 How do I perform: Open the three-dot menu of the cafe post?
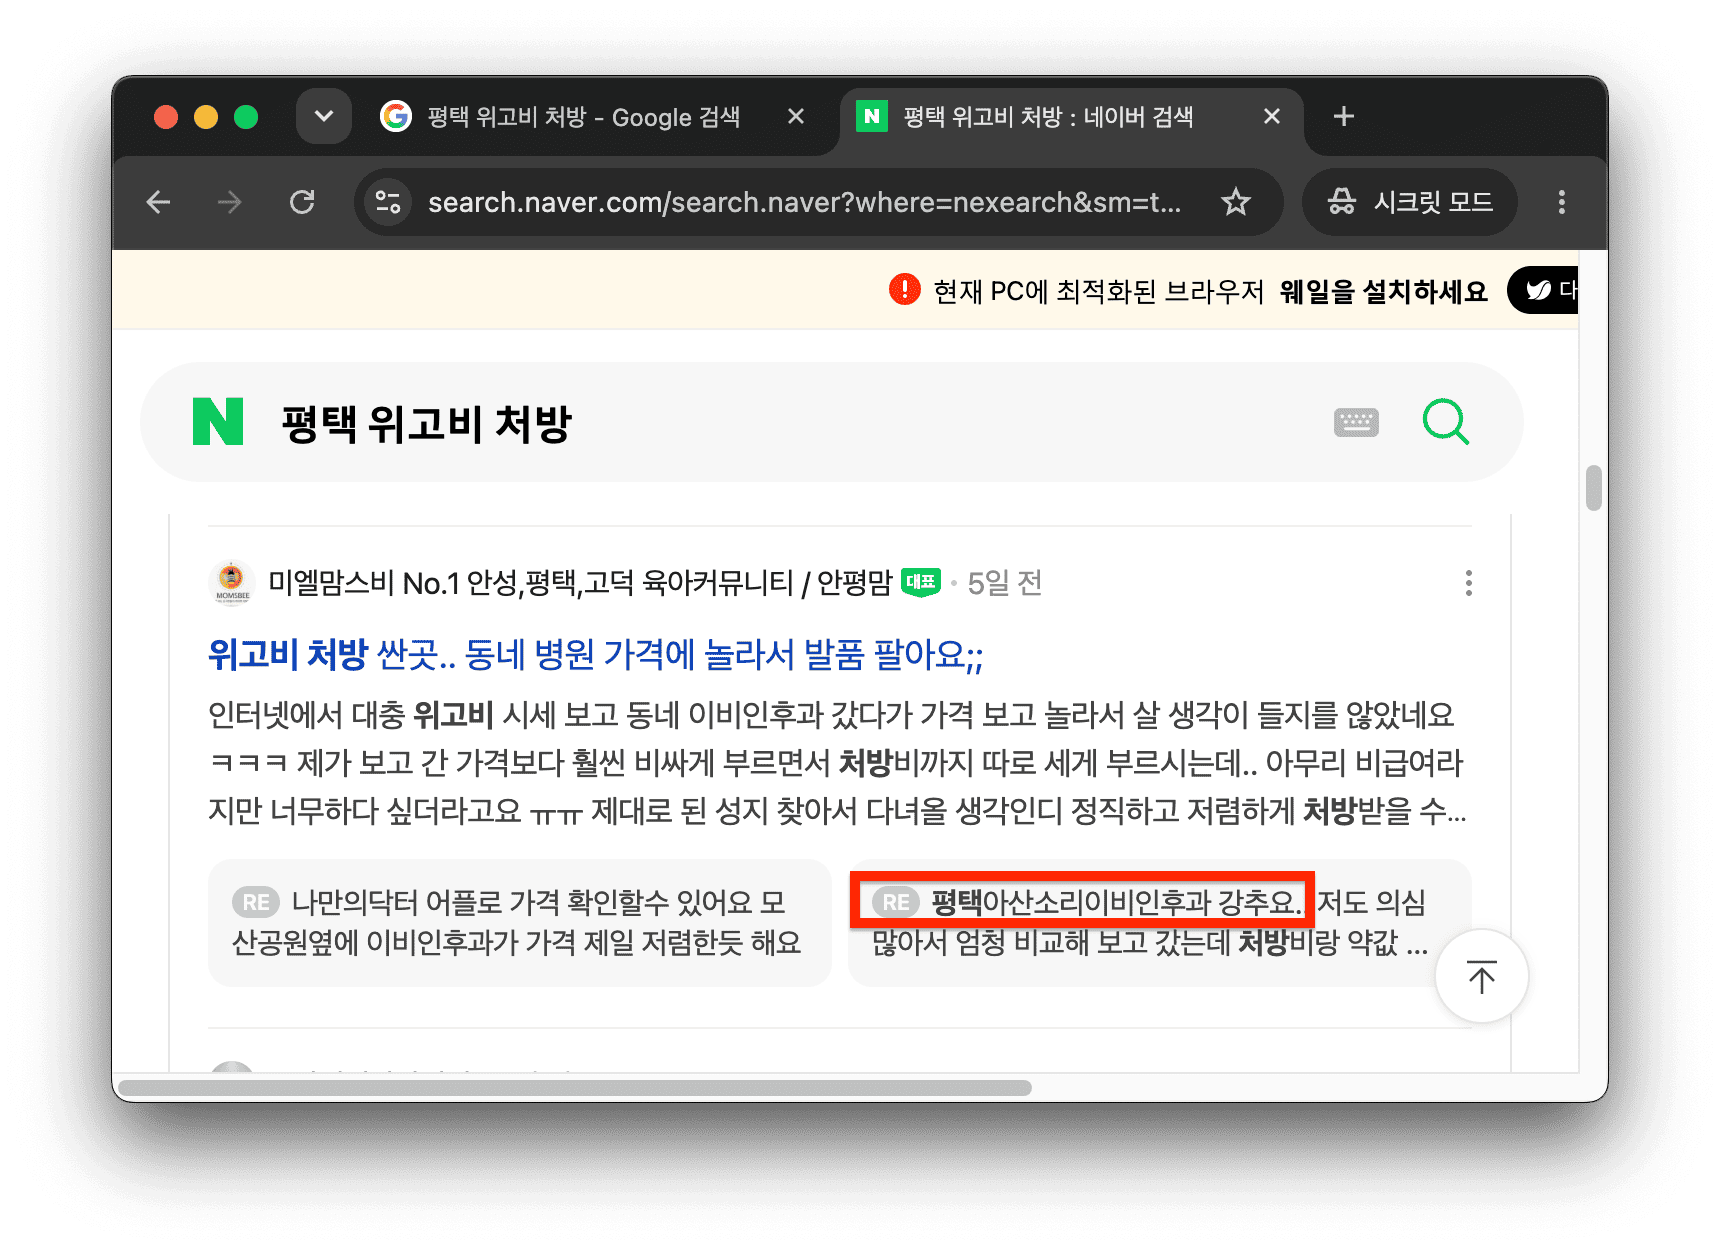pos(1468,583)
